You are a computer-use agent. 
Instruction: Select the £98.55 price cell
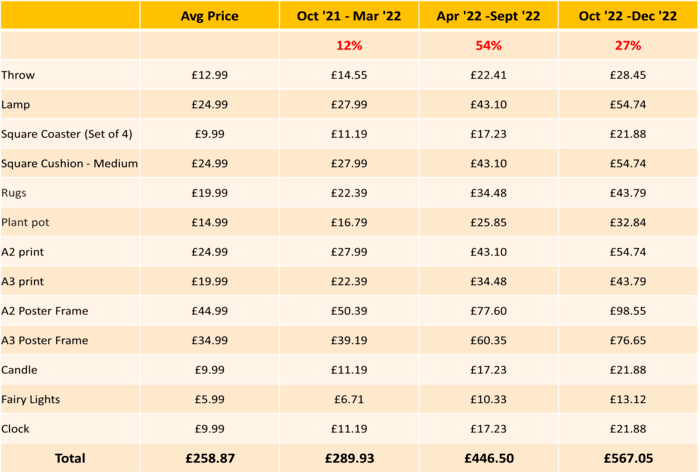click(x=628, y=311)
